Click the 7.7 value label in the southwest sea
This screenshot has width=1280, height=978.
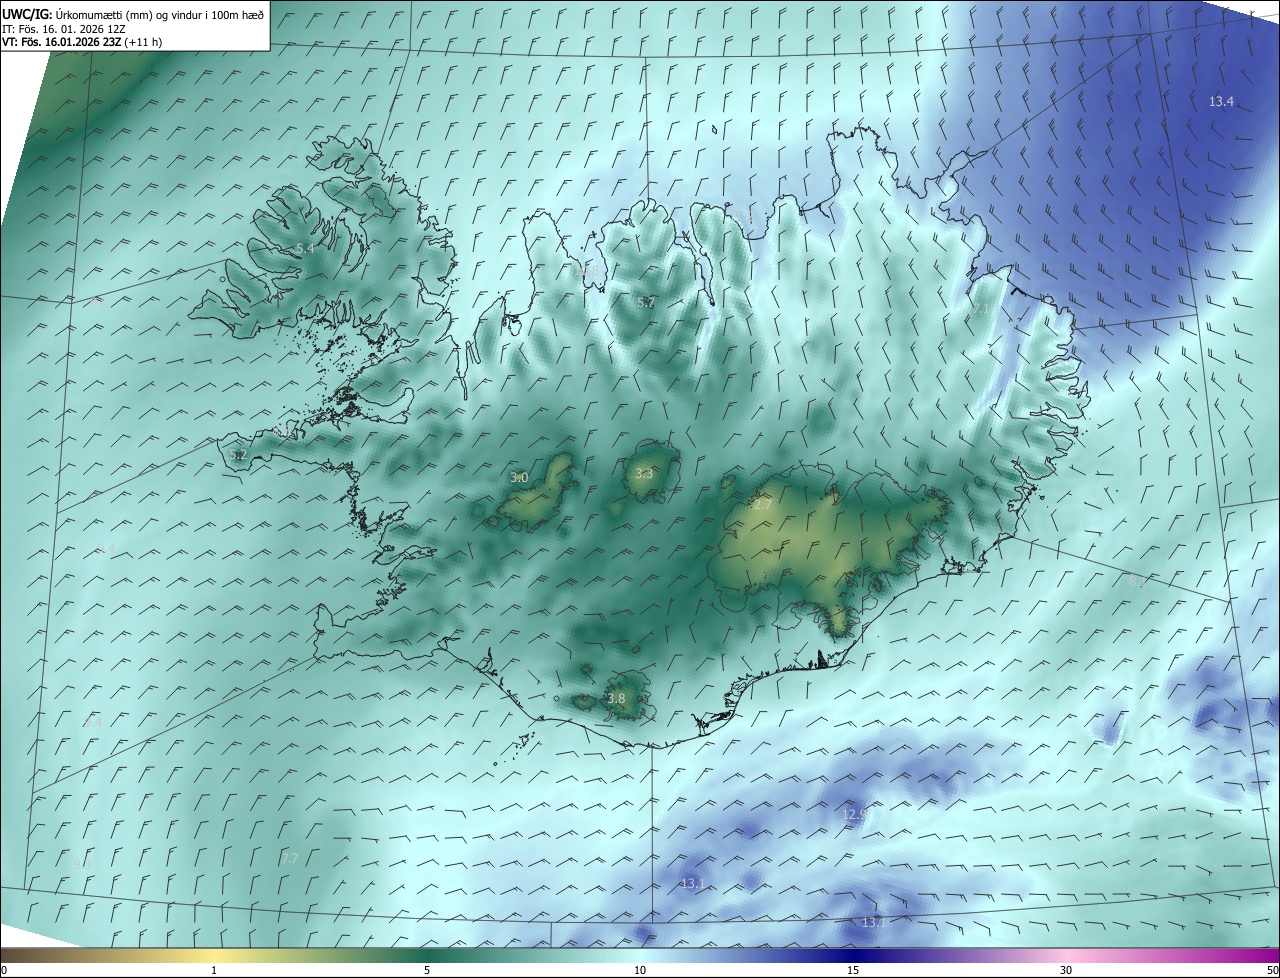(290, 858)
